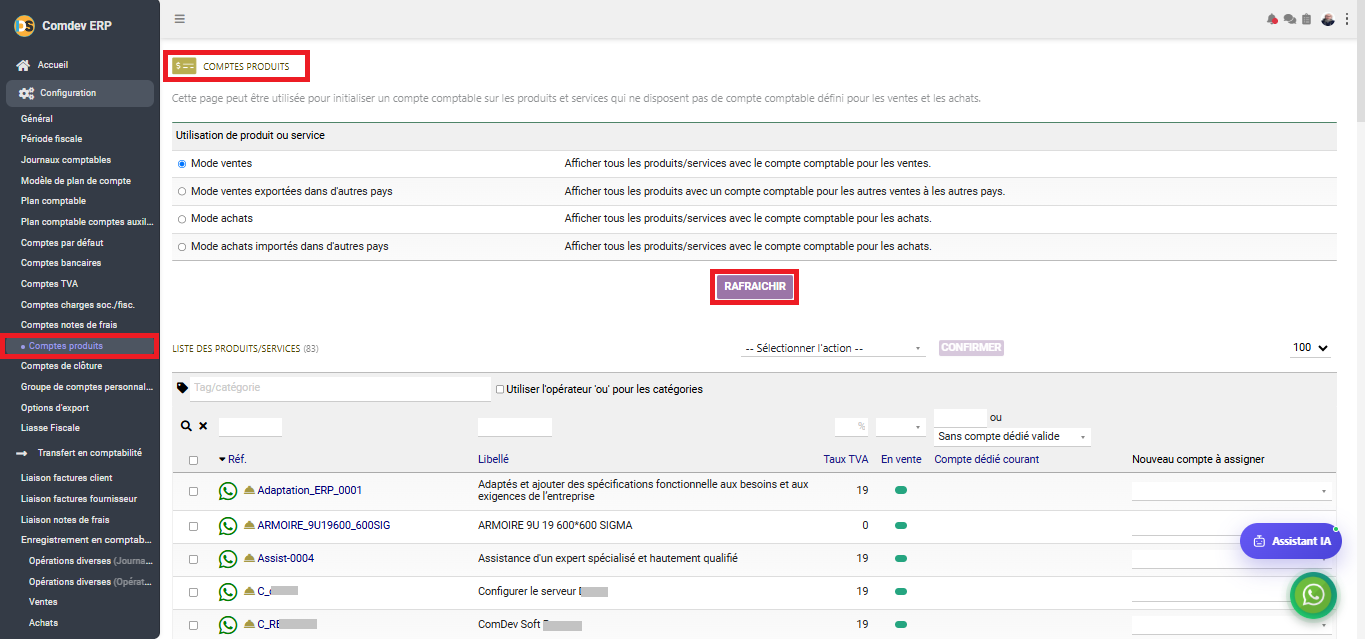Screen dimensions: 1365x639
Task: Open the notifications bell icon
Action: pos(1272,19)
